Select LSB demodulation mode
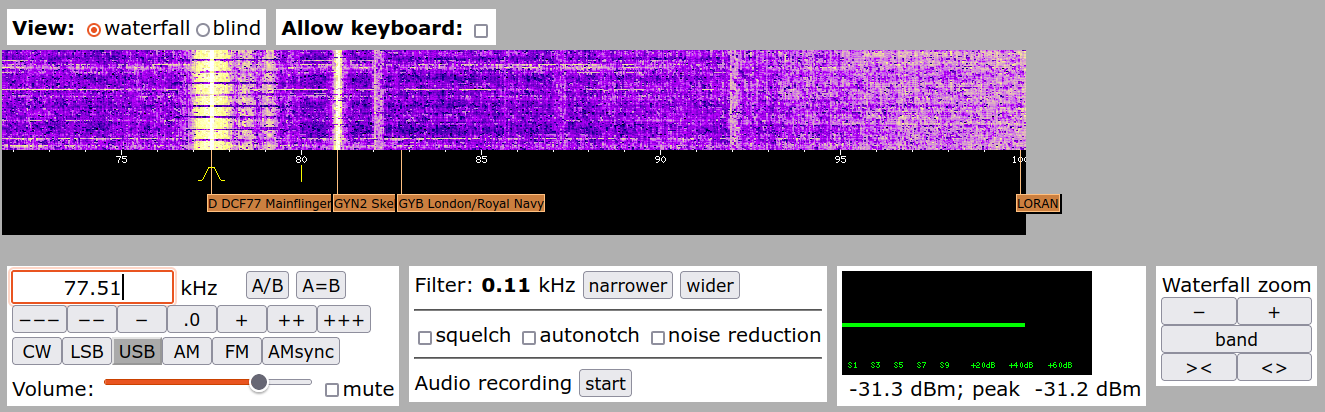 pos(86,352)
